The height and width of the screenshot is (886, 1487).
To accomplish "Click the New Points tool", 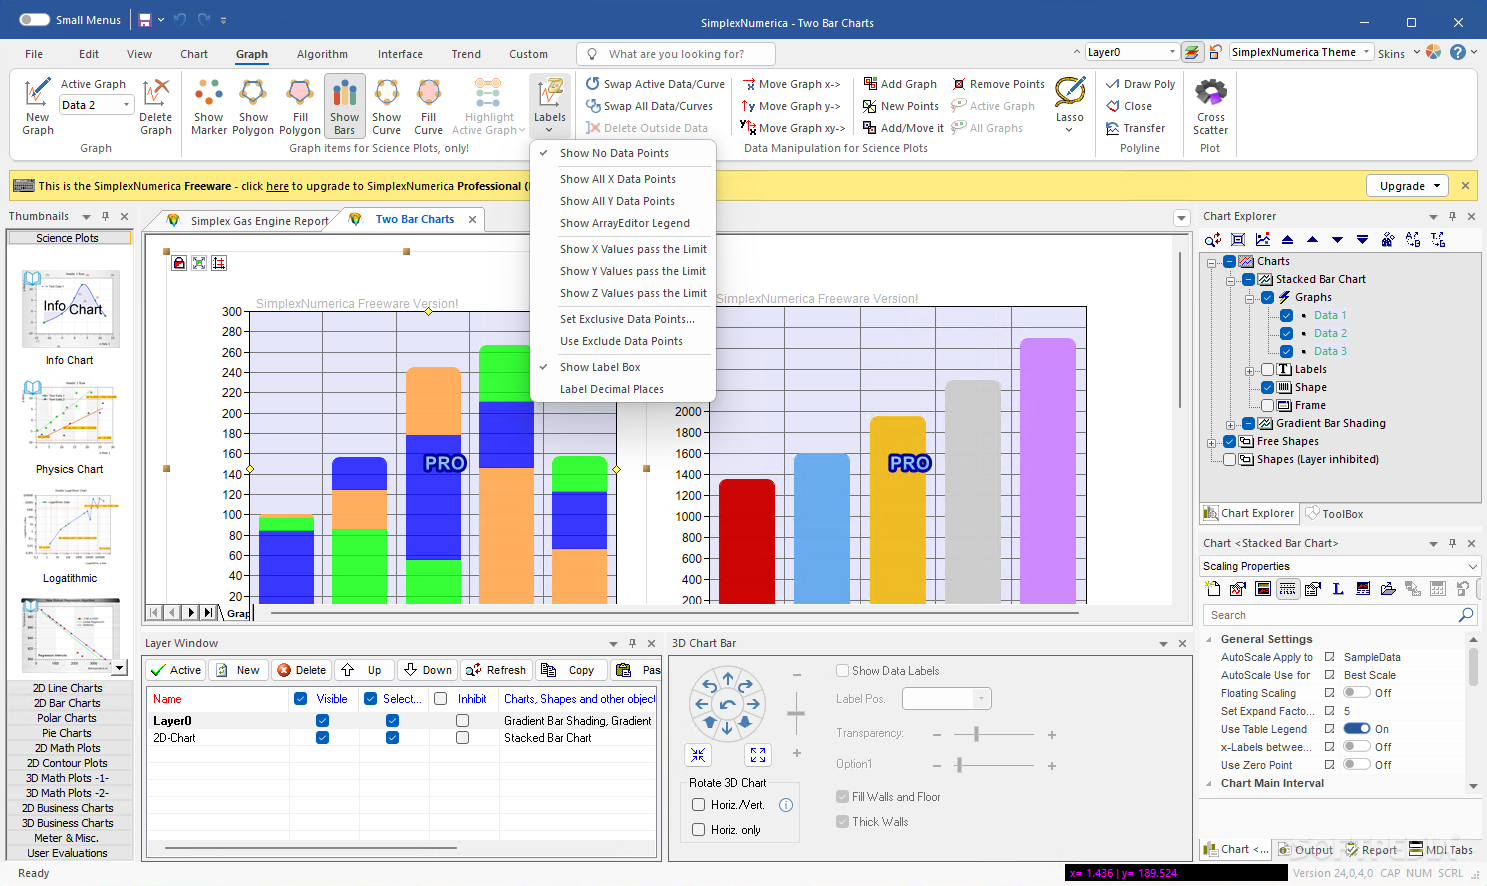I will pos(901,106).
